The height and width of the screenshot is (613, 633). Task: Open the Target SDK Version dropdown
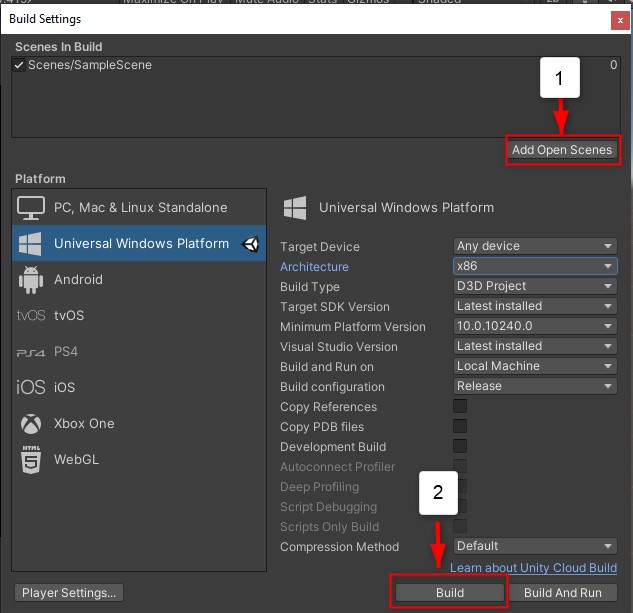click(535, 306)
